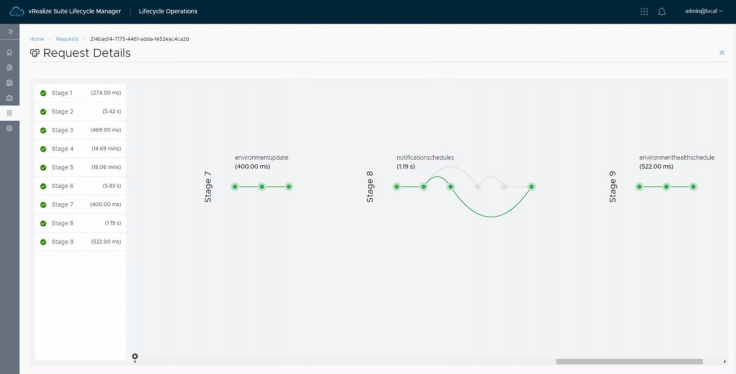Image resolution: width=736 pixels, height=374 pixels.
Task: Click the middle node of Stage 7 flow
Action: tap(262, 187)
